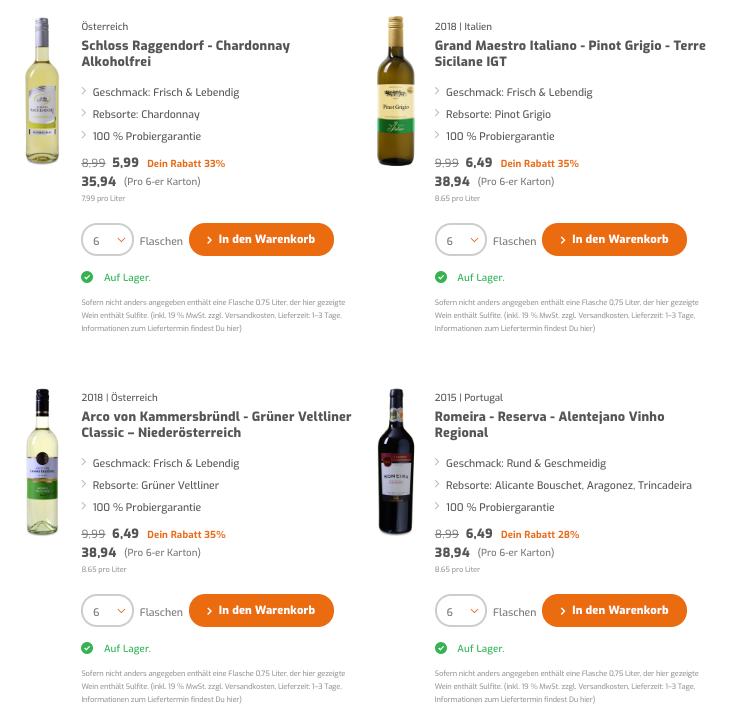The width and height of the screenshot is (738, 723).
Task: Click green stock checkmark under Romeira Reserva
Action: pyautogui.click(x=441, y=648)
